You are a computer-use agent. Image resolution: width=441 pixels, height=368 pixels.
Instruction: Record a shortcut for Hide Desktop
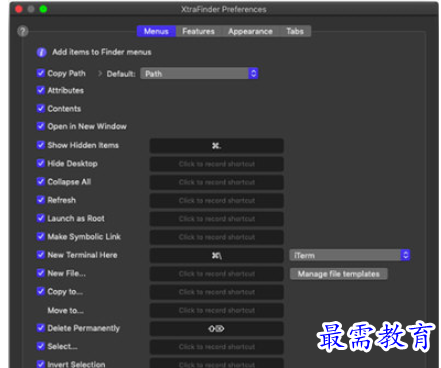pyautogui.click(x=217, y=164)
